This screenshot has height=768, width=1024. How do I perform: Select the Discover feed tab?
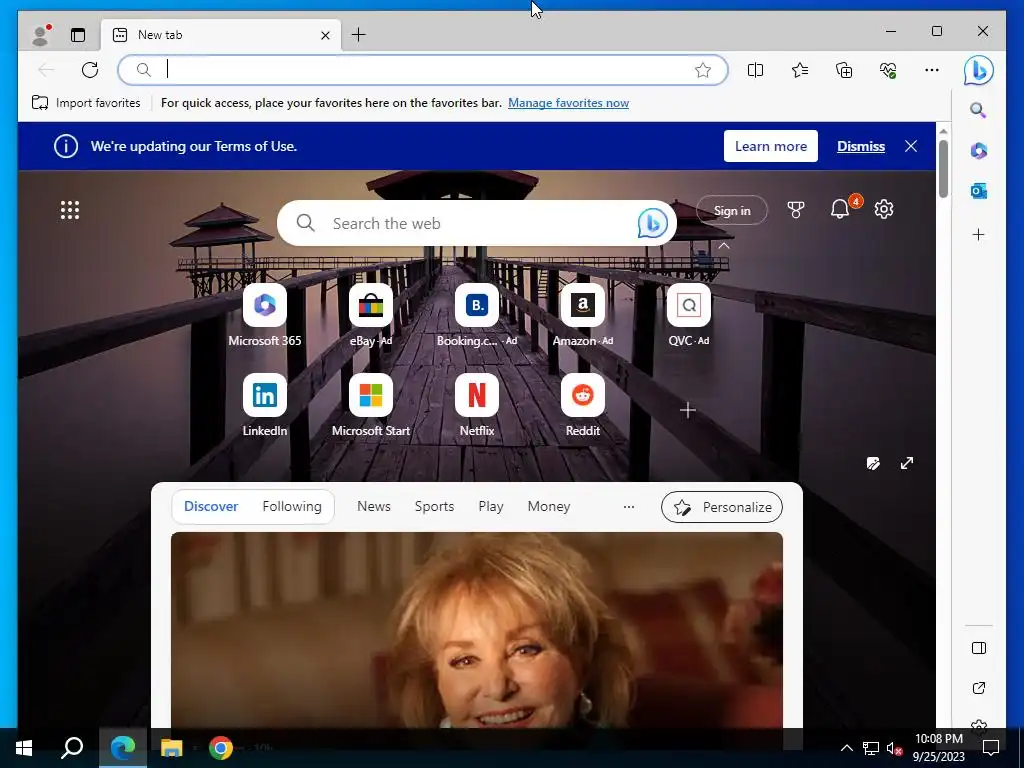tap(211, 507)
